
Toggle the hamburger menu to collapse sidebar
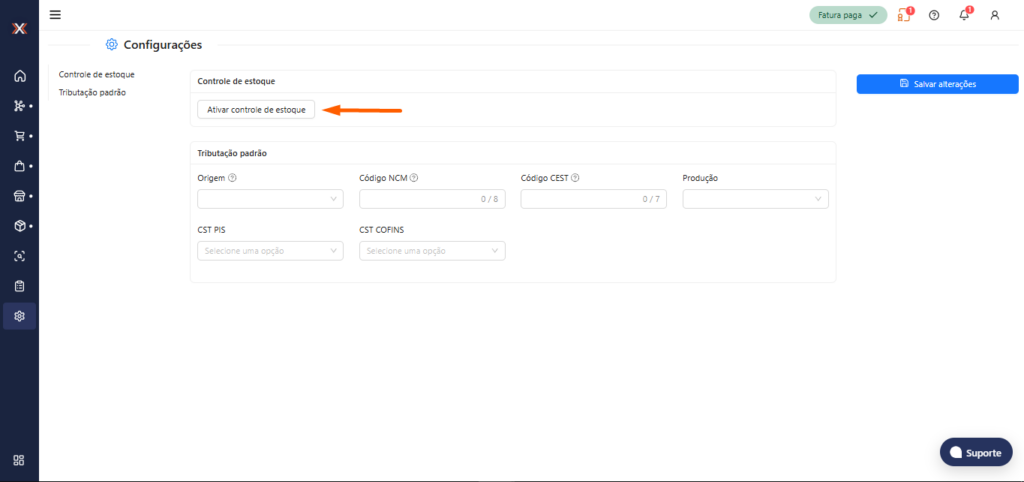pyautogui.click(x=55, y=15)
